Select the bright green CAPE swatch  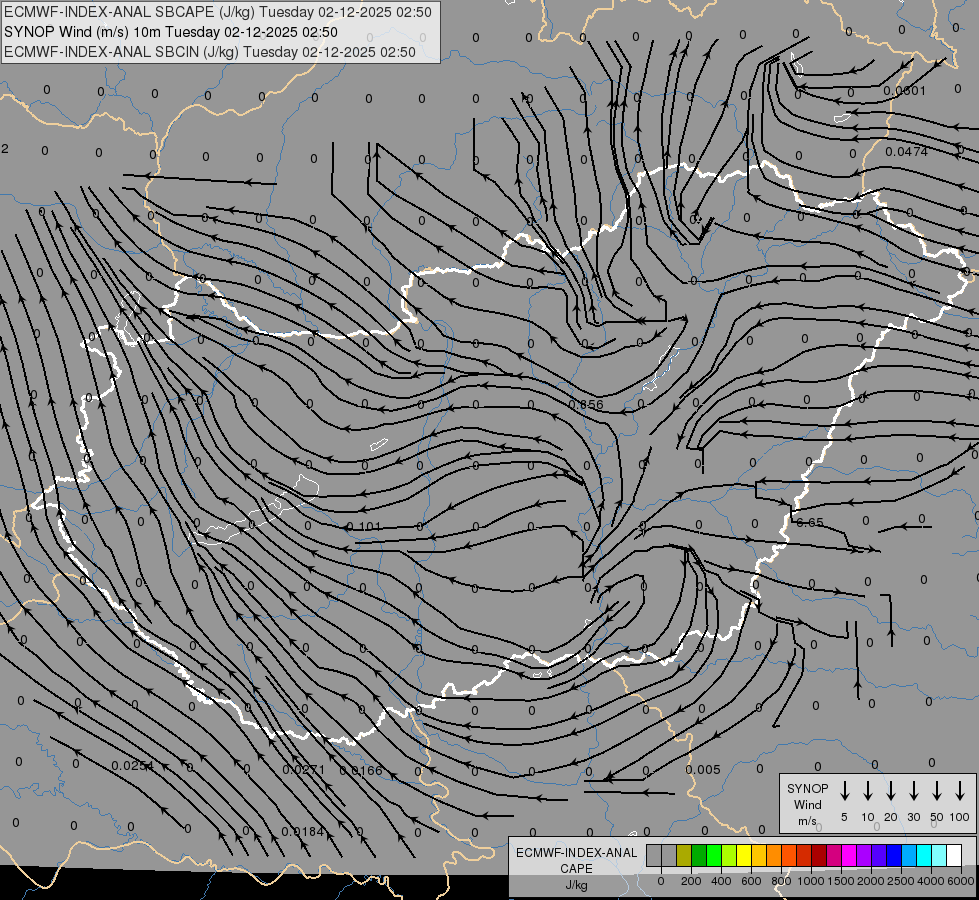[x=714, y=856]
